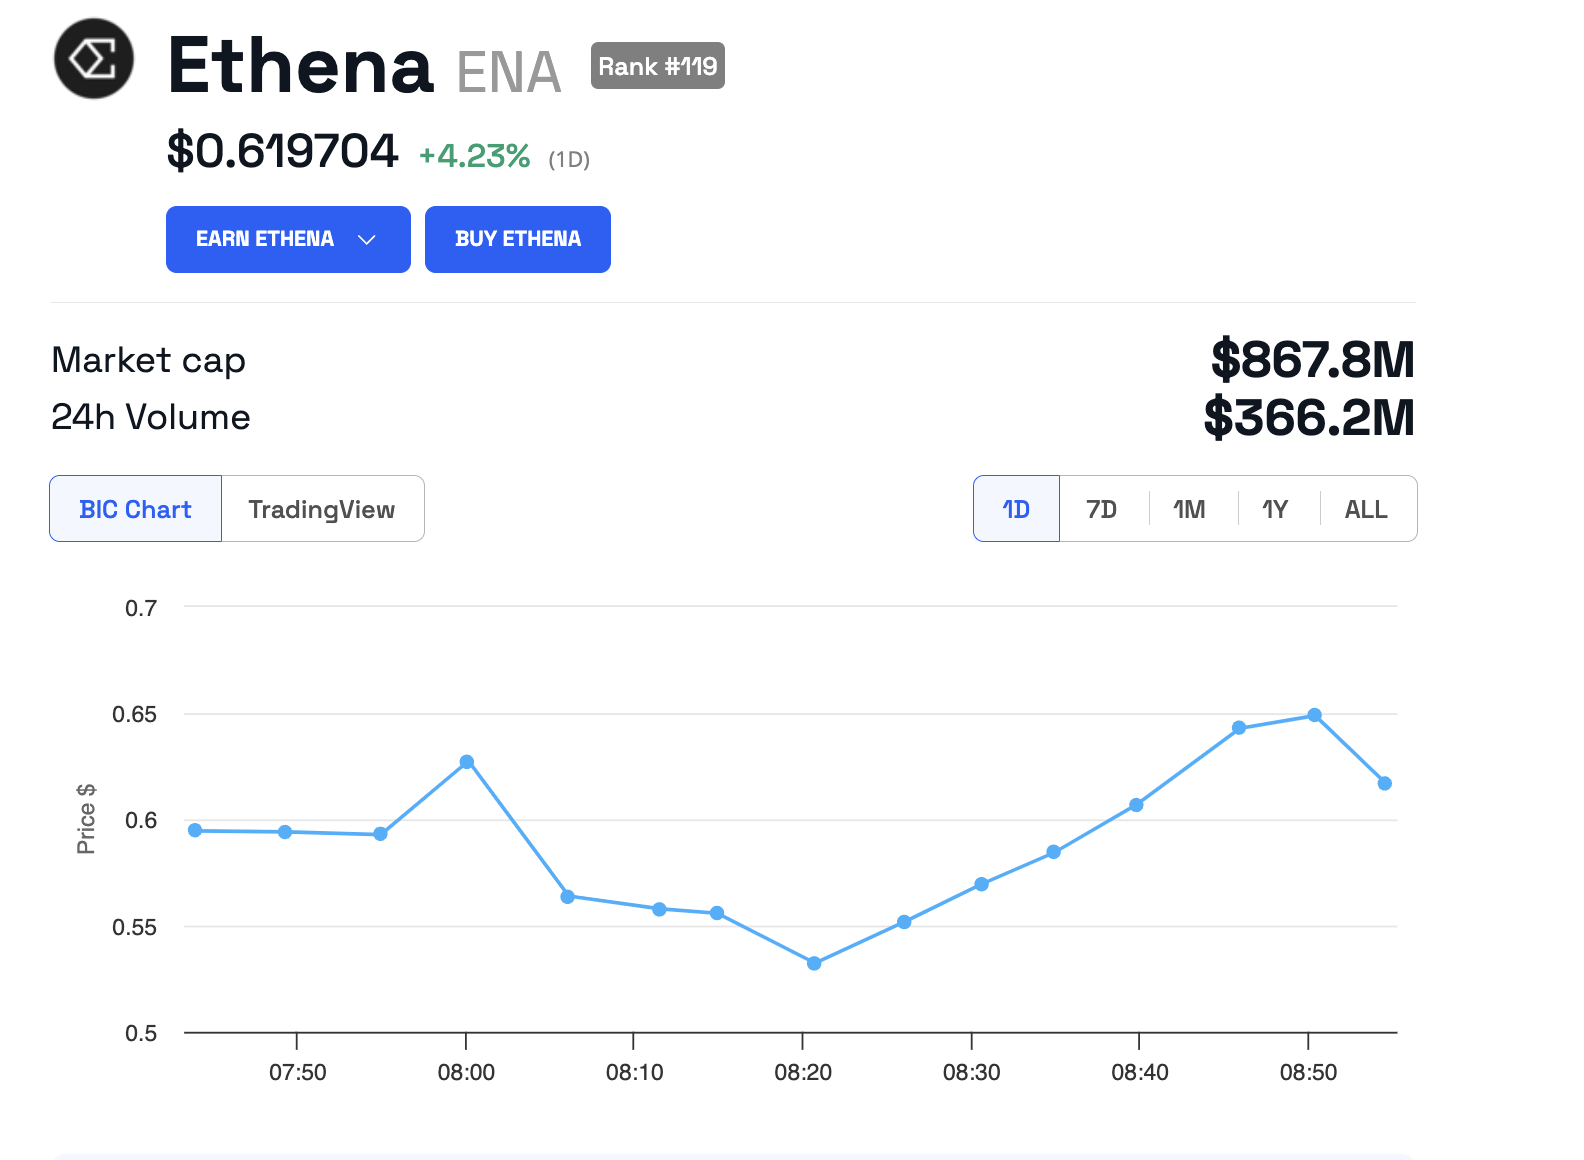The image size is (1584, 1160).
Task: Select the 1M time range
Action: [1189, 509]
